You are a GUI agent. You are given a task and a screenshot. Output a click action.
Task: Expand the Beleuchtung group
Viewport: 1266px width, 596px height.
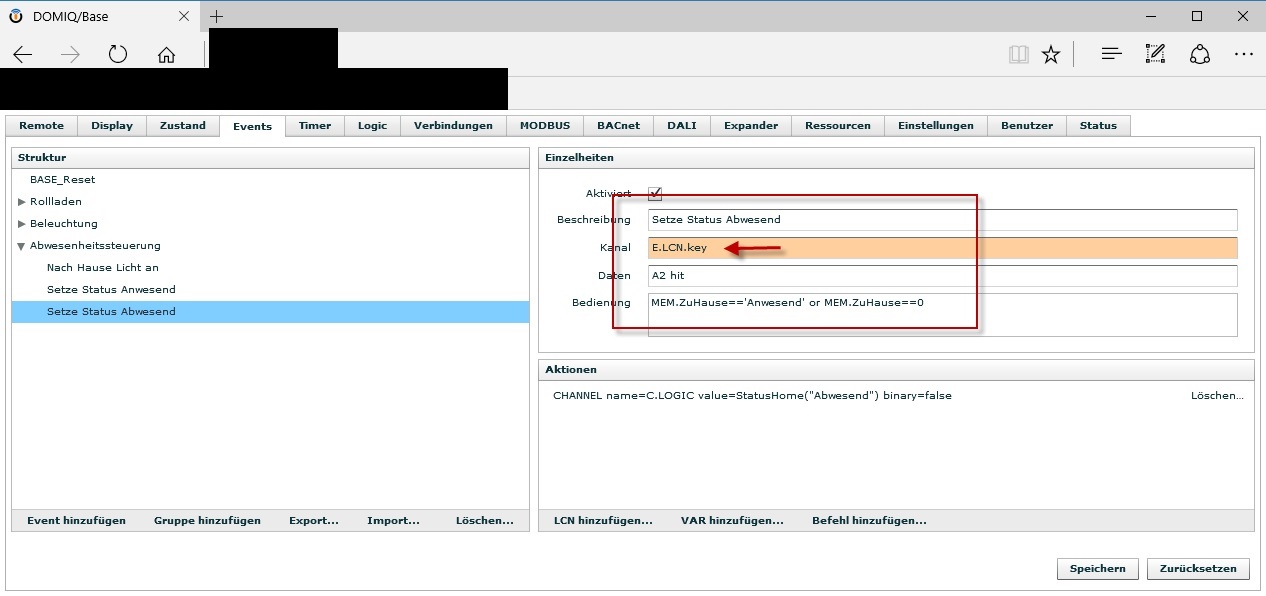[22, 224]
